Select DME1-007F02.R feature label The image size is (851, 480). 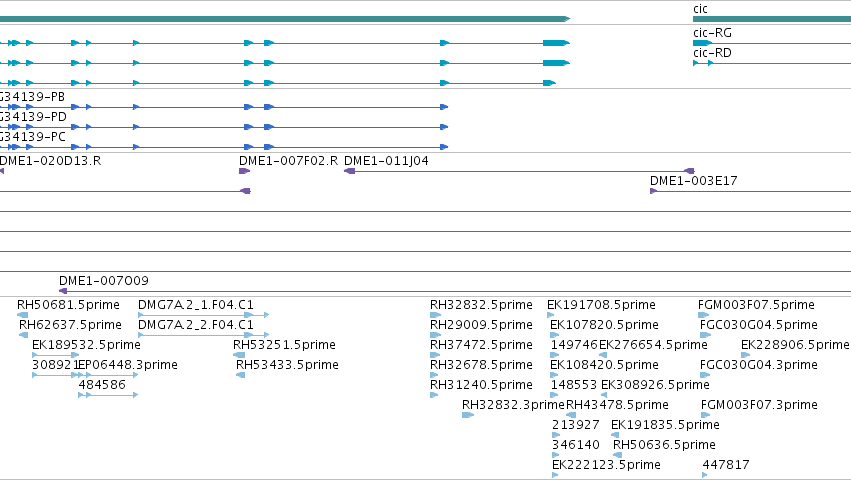(288, 161)
